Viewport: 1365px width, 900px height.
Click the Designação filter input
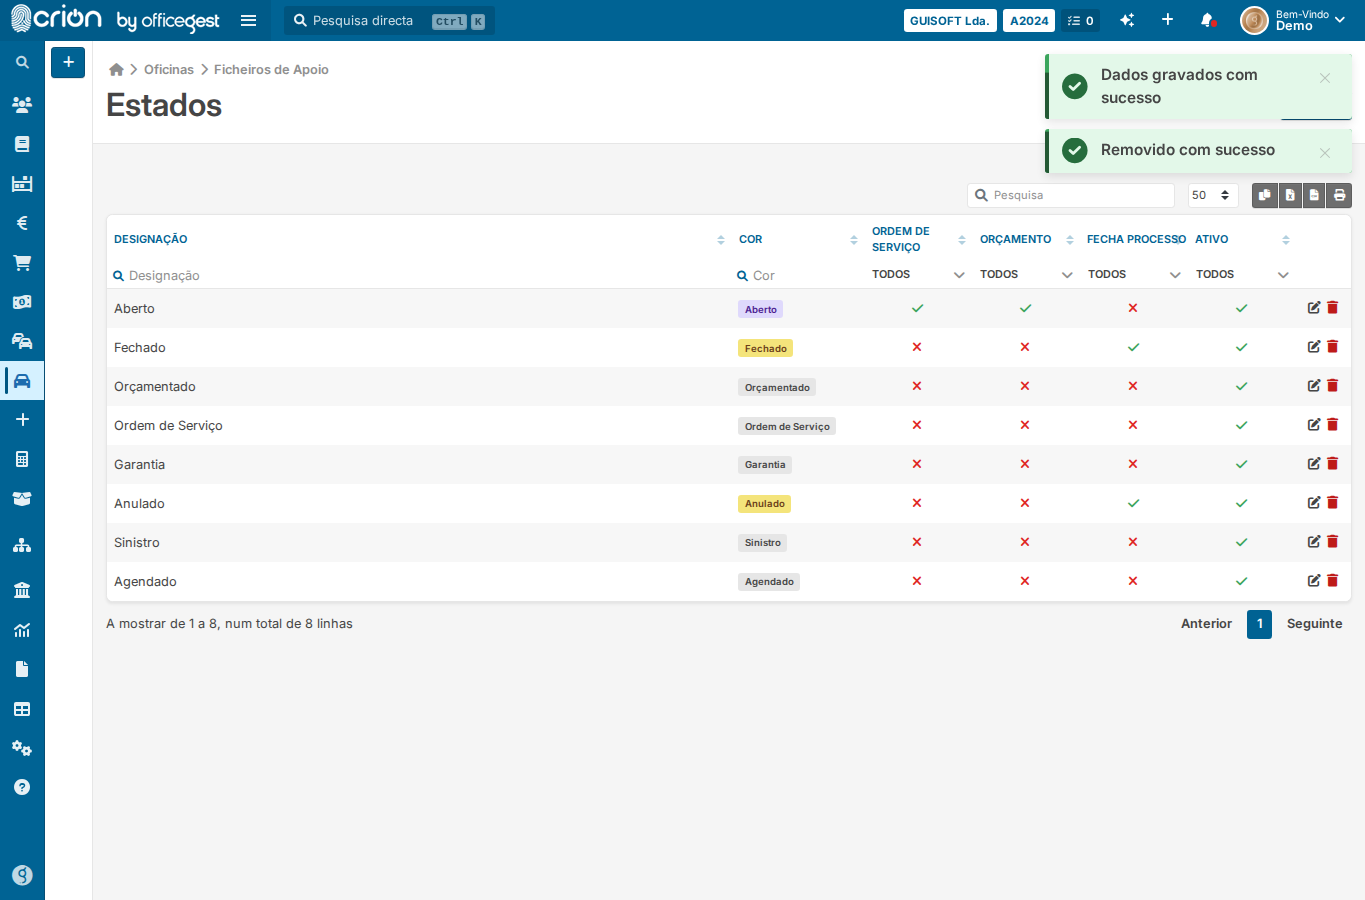pyautogui.click(x=418, y=275)
